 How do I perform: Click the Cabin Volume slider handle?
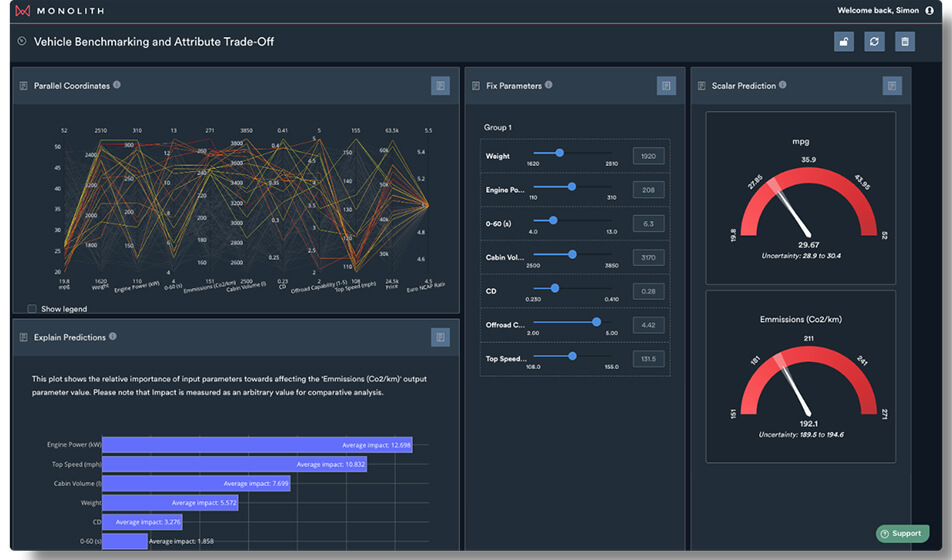tap(573, 254)
